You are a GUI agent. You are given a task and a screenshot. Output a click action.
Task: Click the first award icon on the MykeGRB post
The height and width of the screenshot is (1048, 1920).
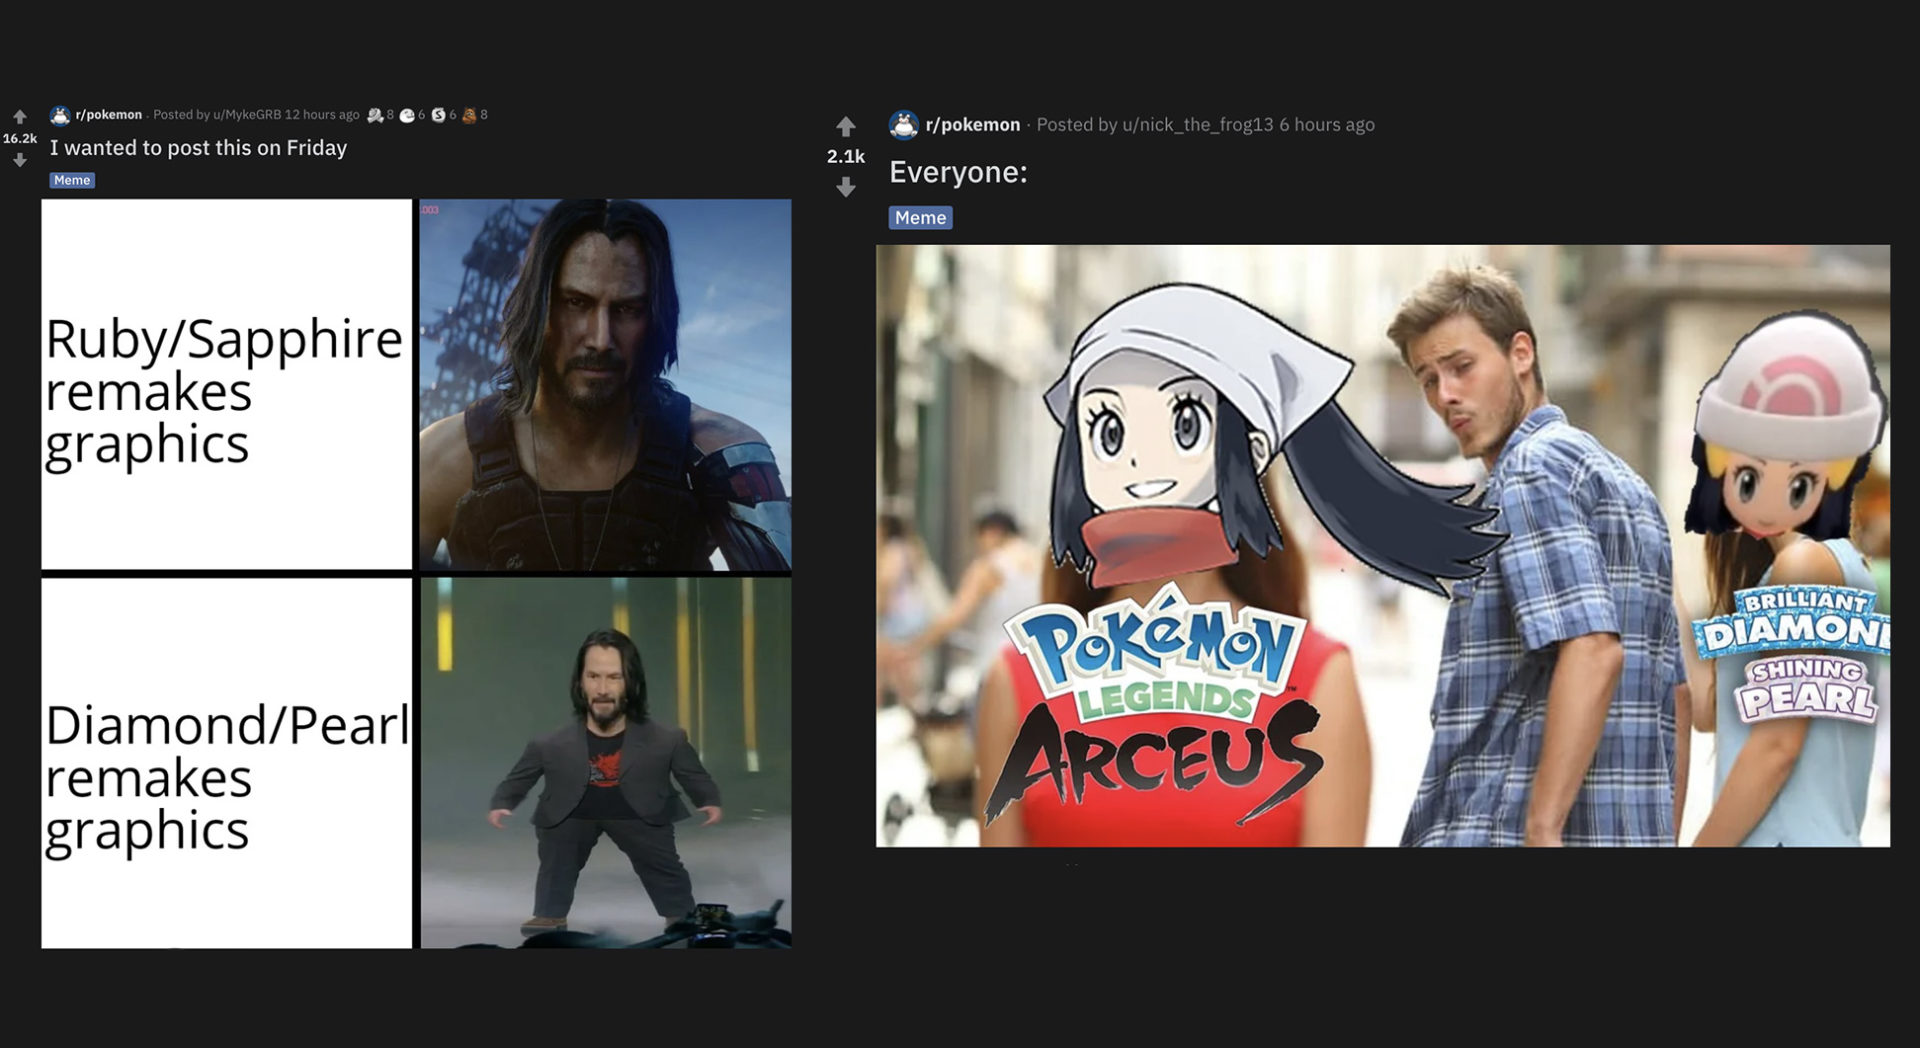point(375,115)
